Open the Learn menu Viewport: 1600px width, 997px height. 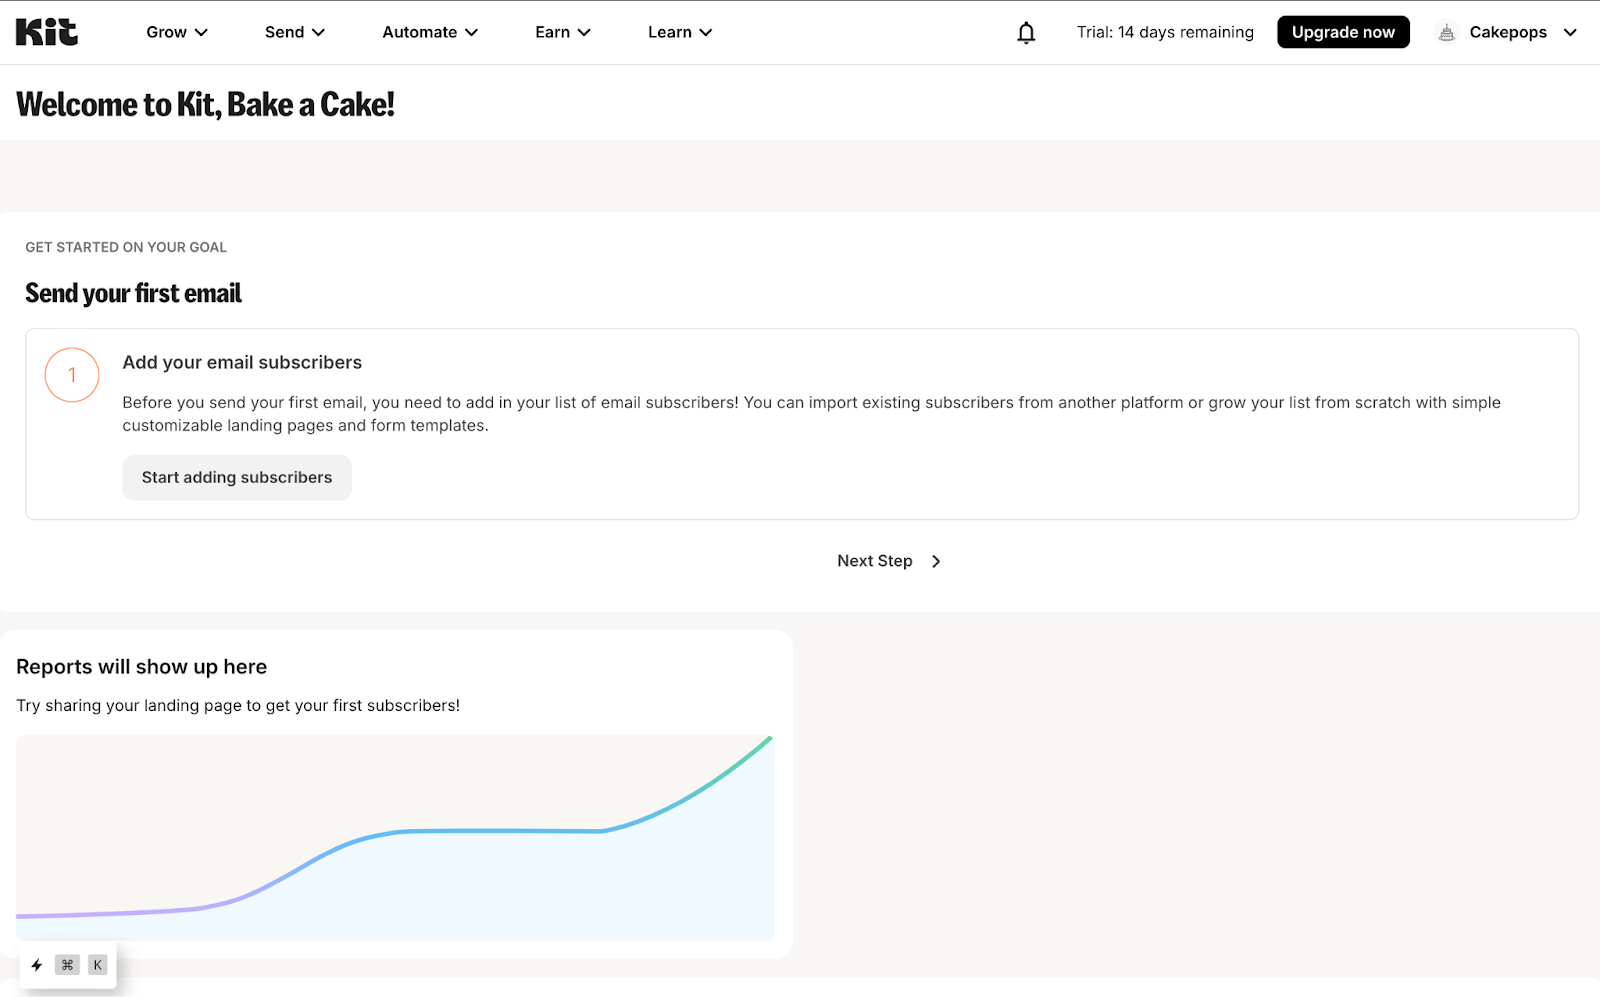680,32
